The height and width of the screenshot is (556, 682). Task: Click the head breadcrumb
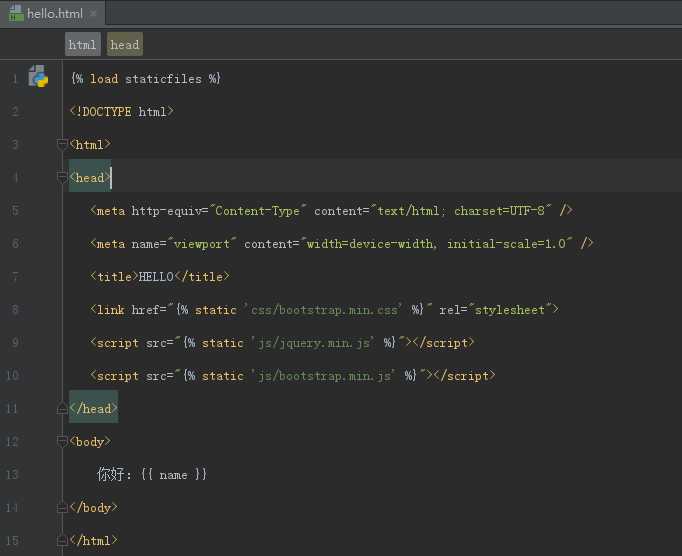125,44
